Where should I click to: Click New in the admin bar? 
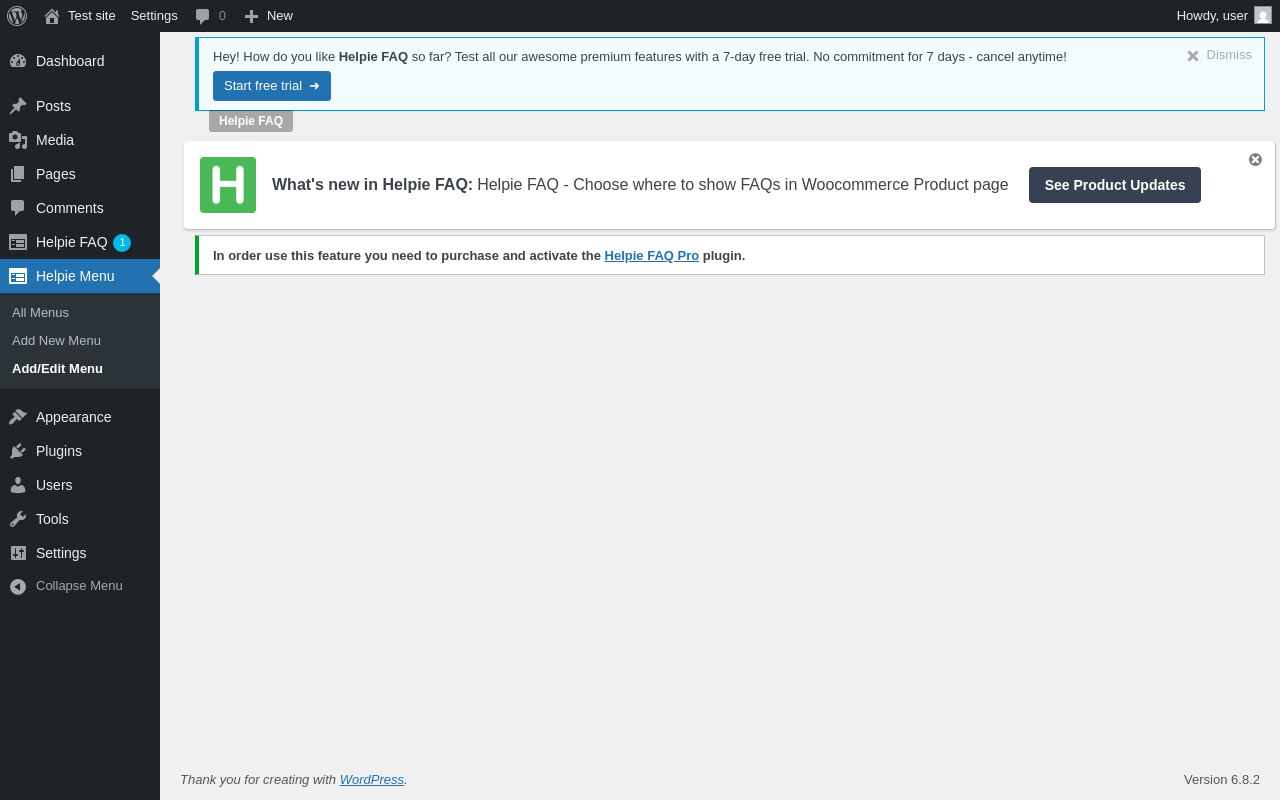click(280, 16)
